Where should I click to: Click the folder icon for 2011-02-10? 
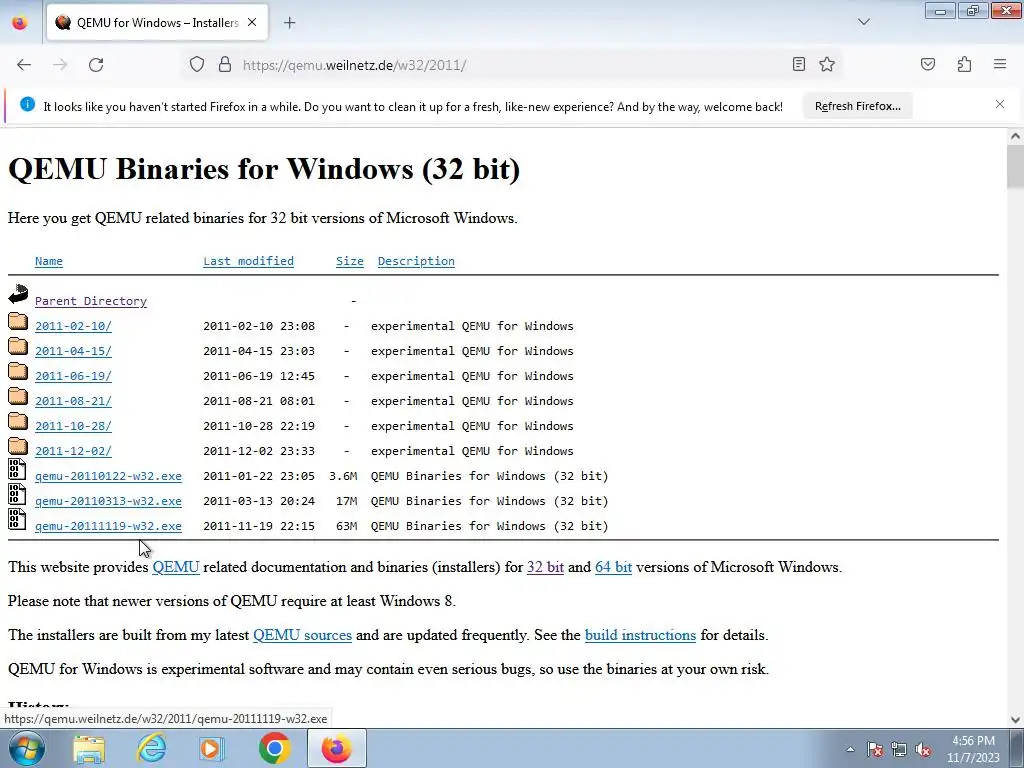18,322
